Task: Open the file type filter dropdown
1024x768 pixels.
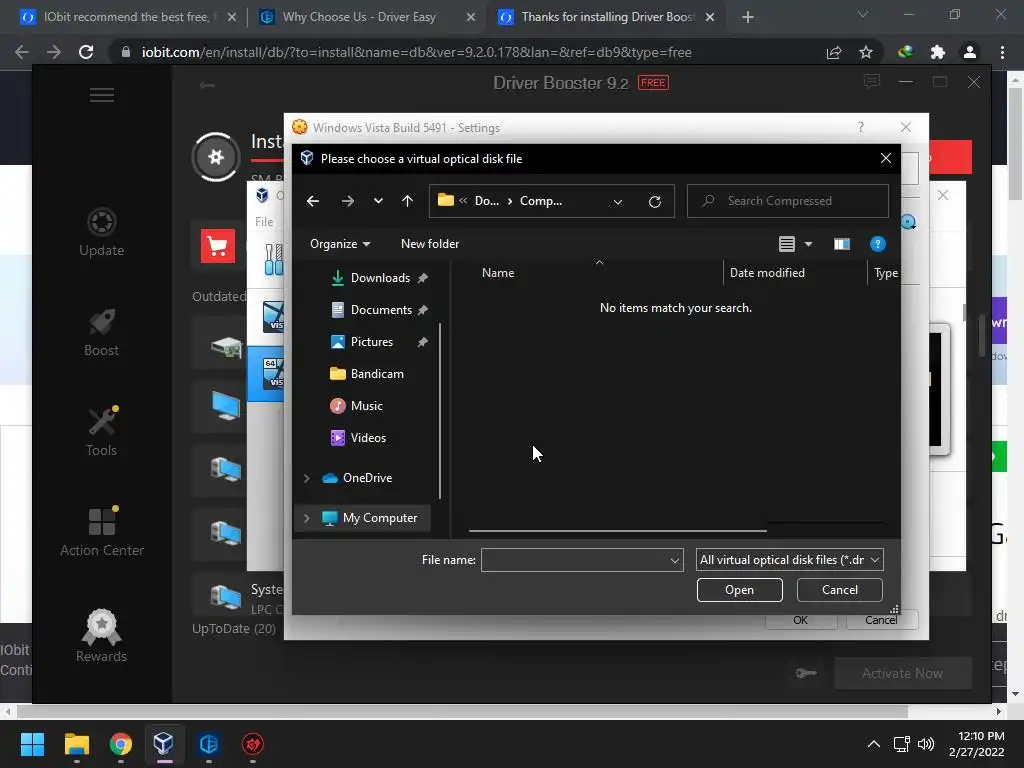Action: 790,560
